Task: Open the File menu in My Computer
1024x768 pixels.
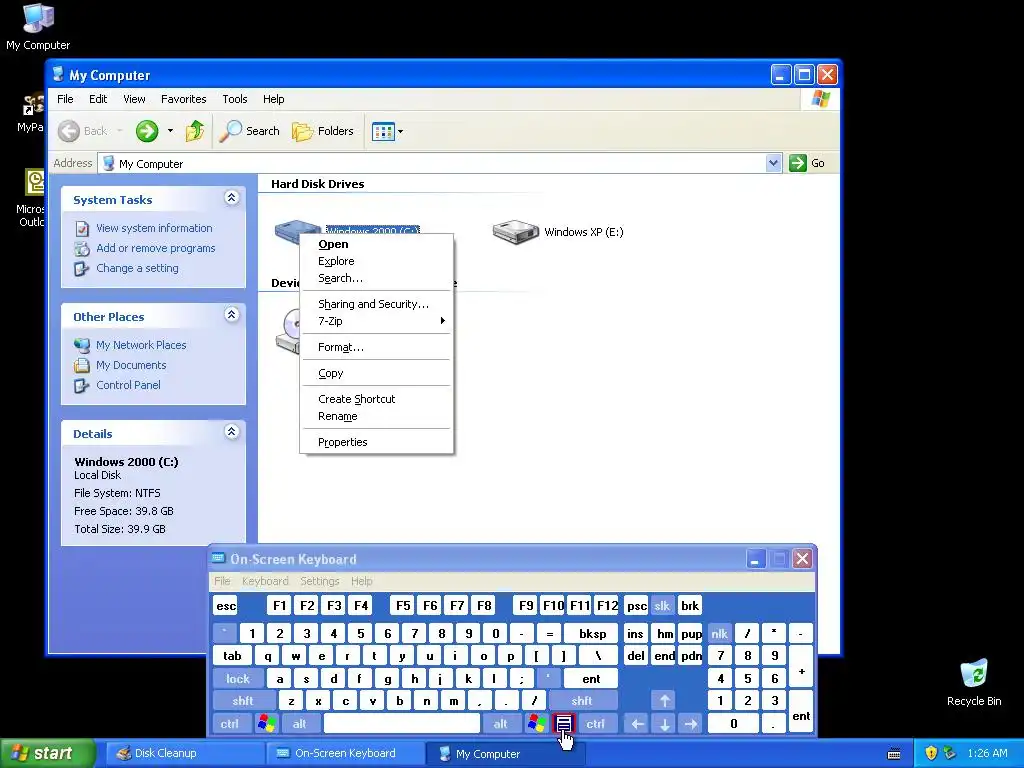Action: [65, 99]
